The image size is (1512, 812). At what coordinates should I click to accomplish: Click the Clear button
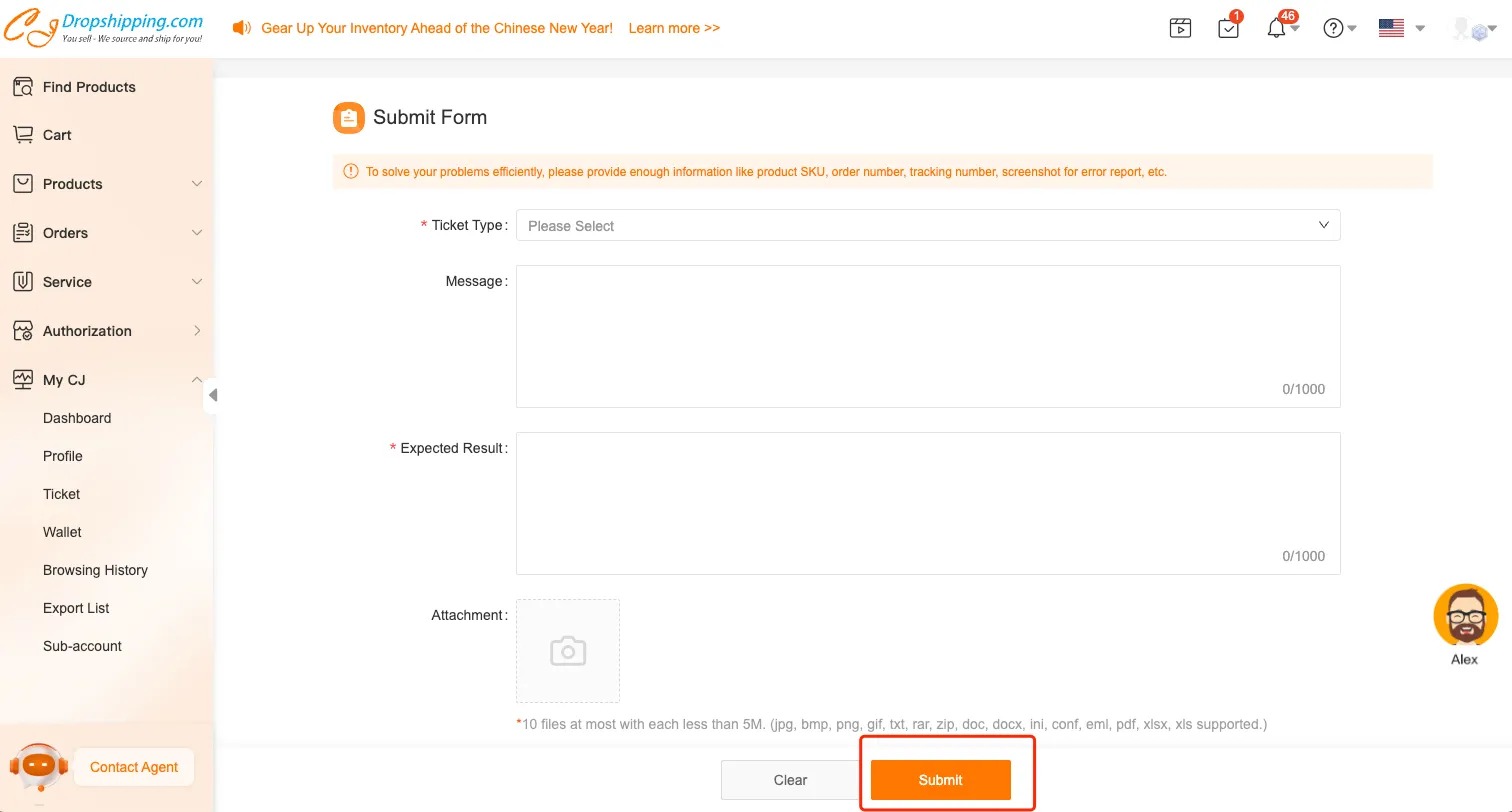(790, 780)
